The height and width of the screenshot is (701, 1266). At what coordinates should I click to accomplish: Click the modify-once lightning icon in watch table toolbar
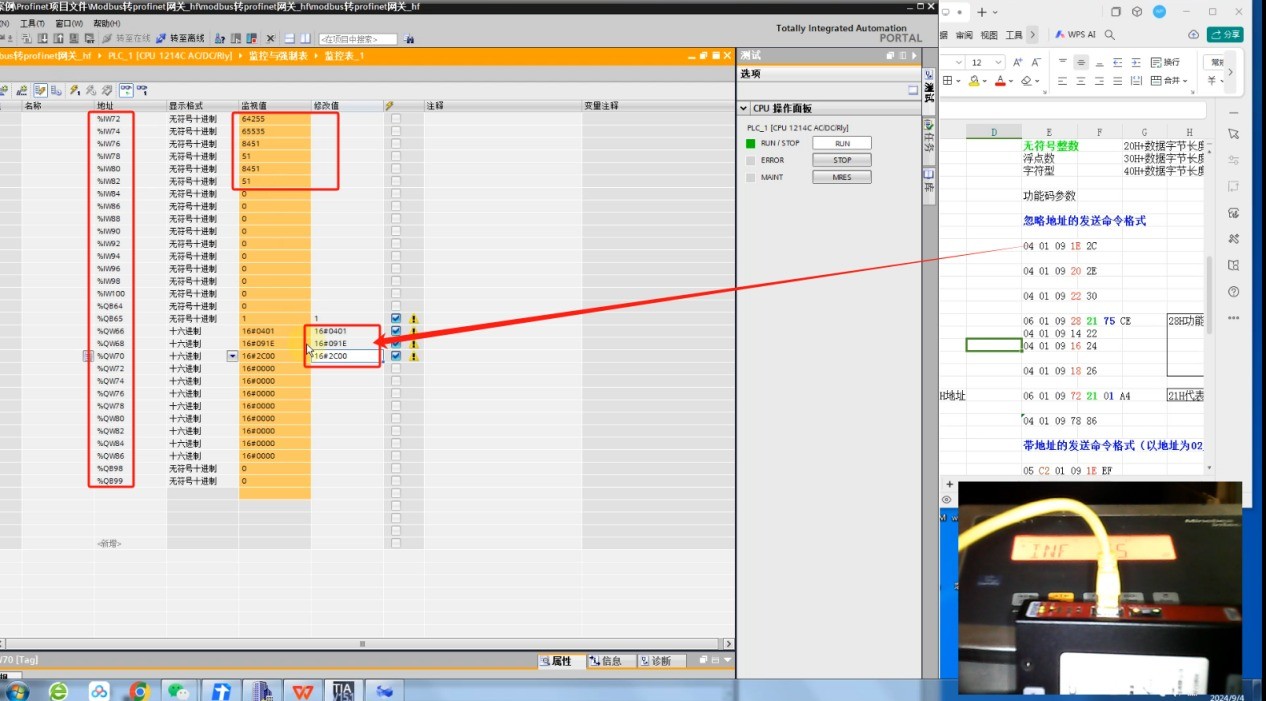[x=74, y=90]
